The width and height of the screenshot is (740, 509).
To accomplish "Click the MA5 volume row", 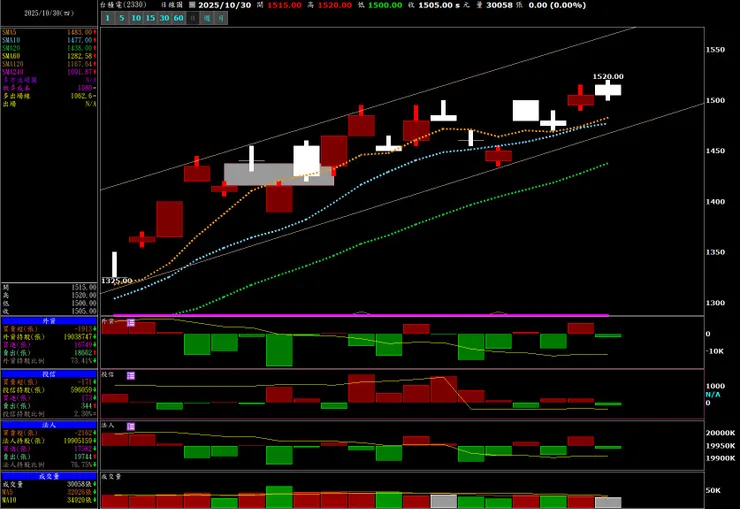I will point(49,492).
